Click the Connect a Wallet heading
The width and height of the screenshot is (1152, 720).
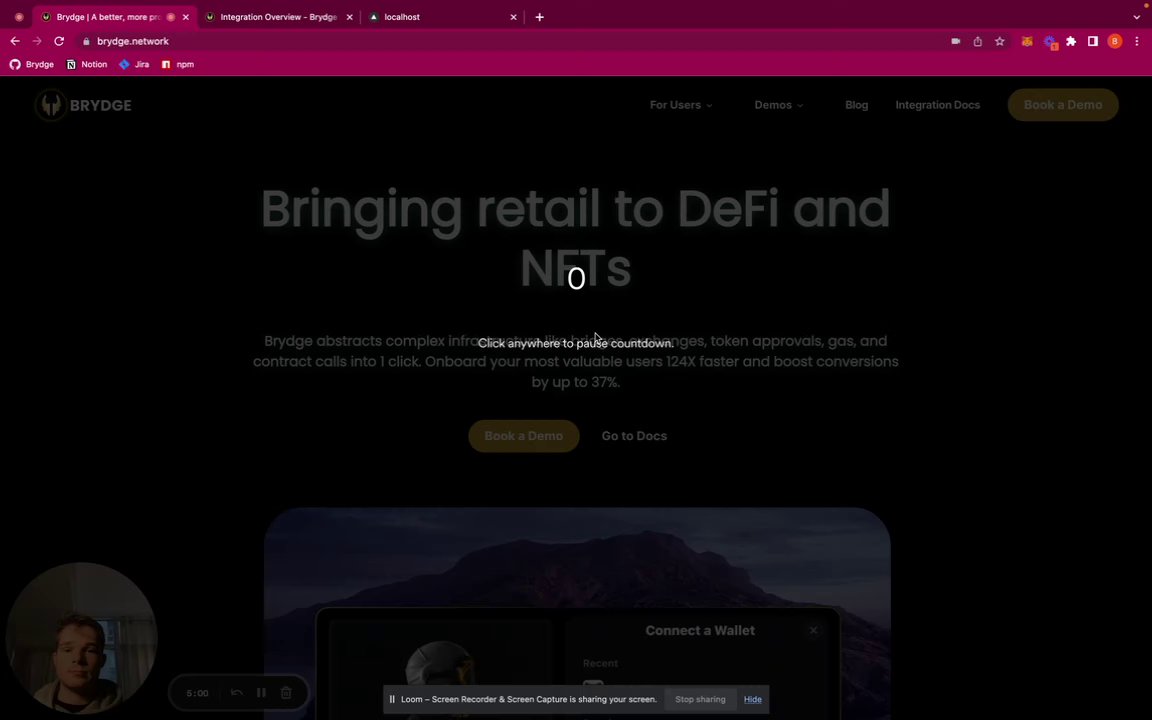coord(699,630)
